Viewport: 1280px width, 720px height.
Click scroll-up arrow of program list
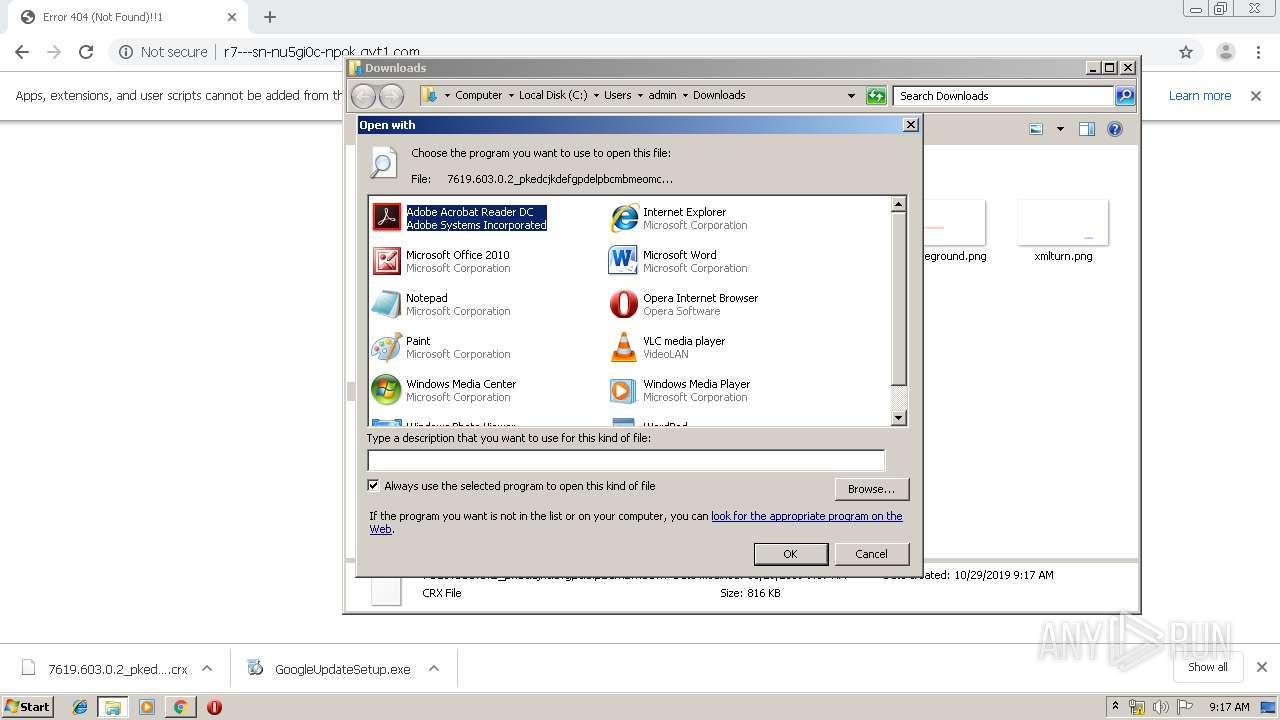898,204
